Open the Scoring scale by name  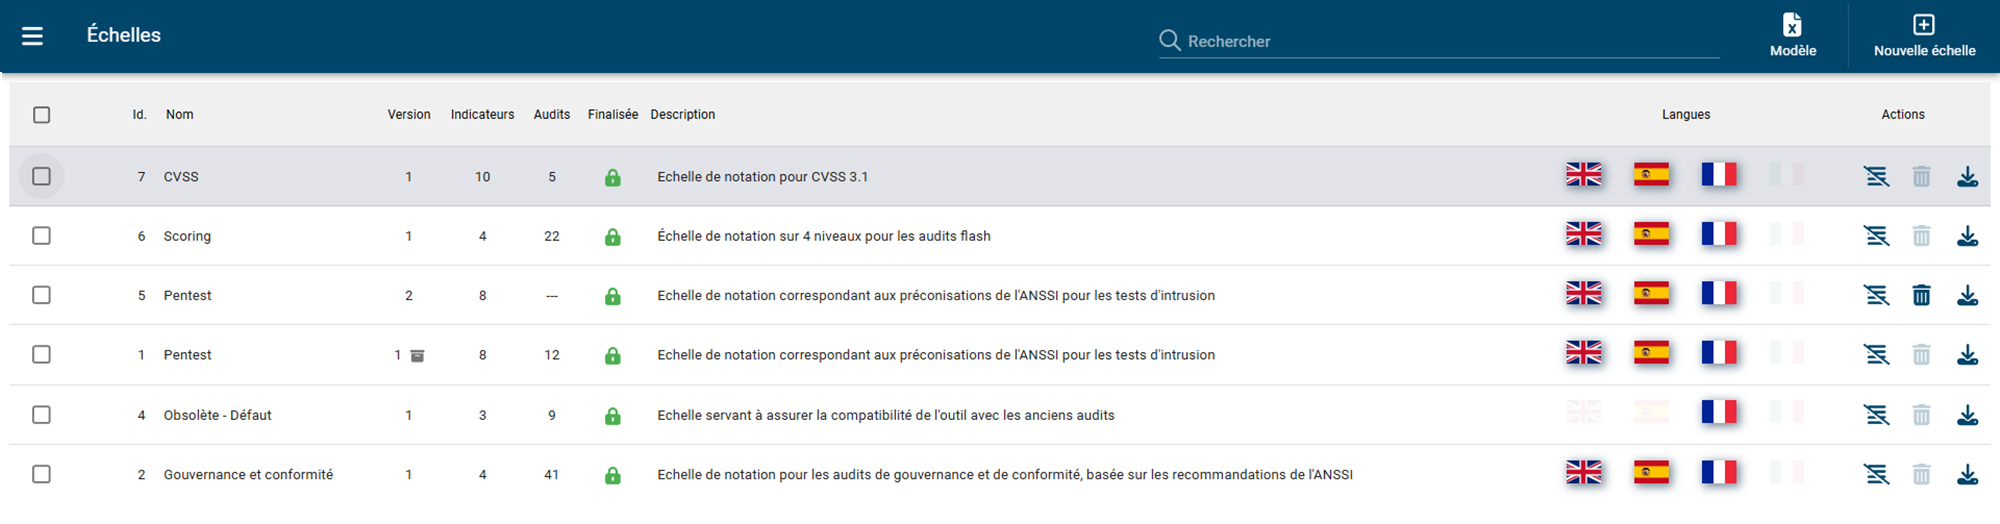click(x=187, y=236)
